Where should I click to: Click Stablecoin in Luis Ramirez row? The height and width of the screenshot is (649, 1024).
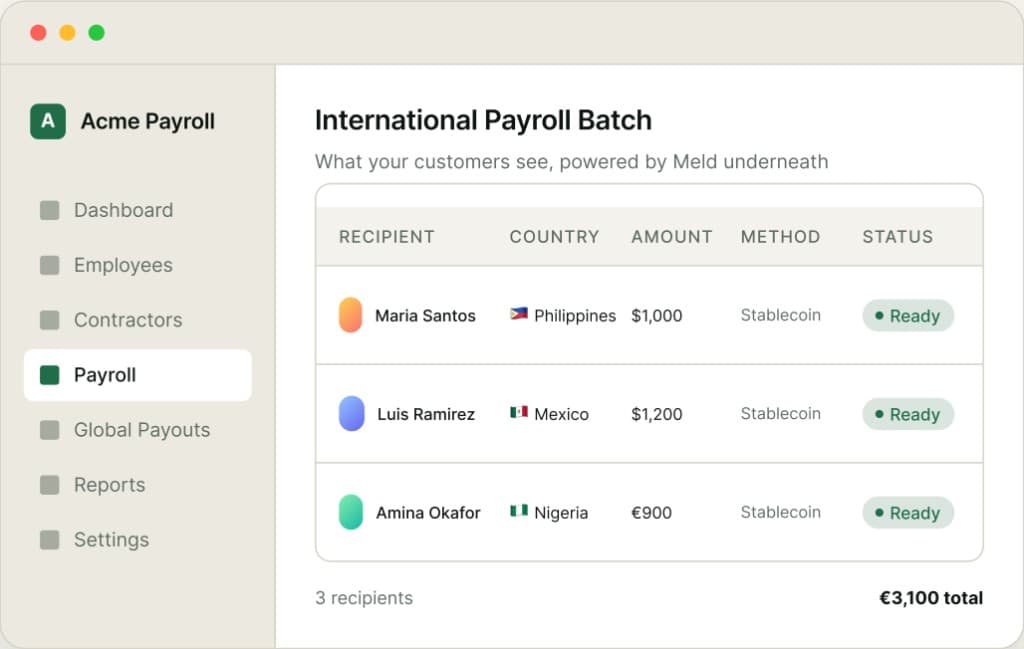tap(780, 414)
